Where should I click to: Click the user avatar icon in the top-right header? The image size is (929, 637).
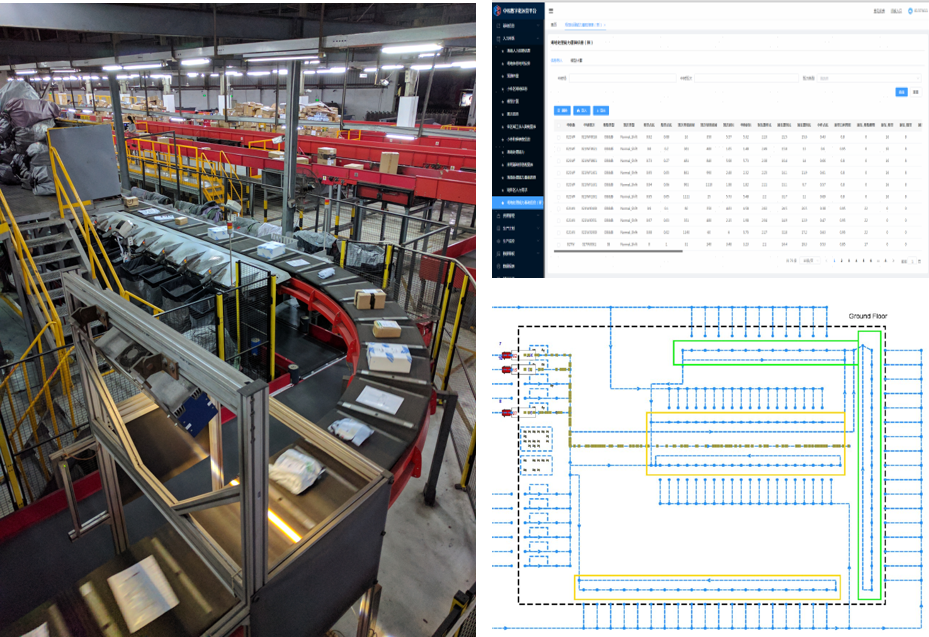tap(909, 11)
